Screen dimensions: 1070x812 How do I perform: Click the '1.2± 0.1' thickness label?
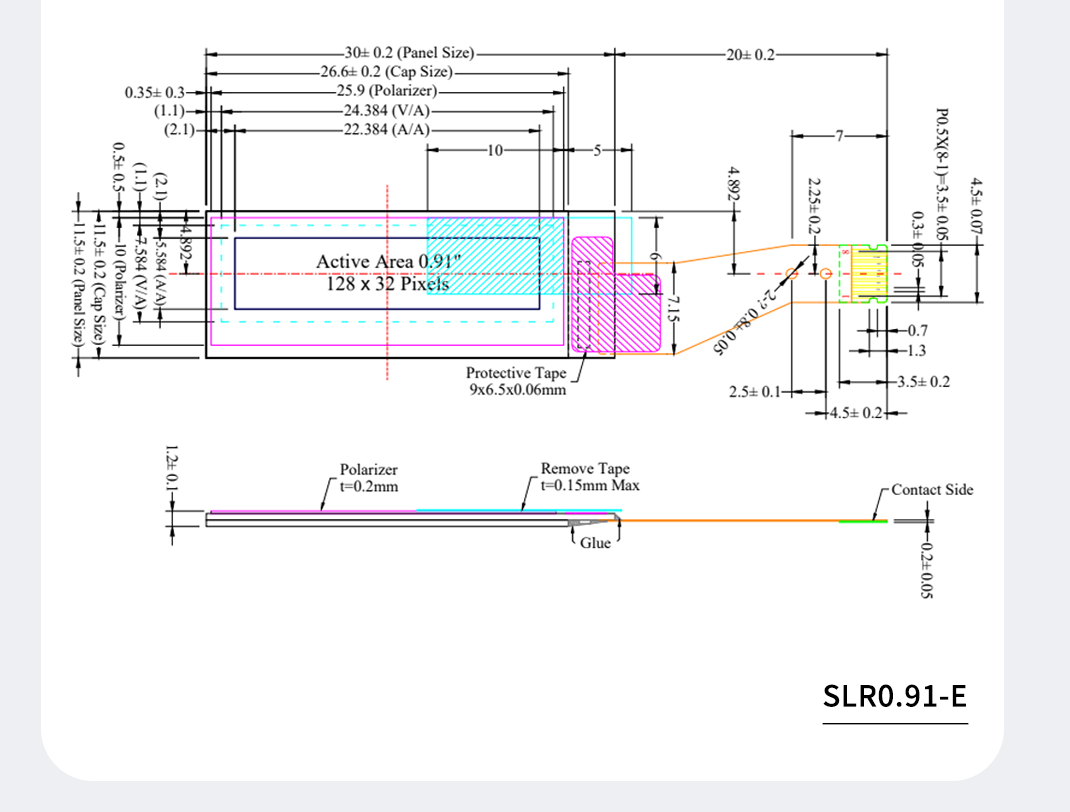click(172, 468)
